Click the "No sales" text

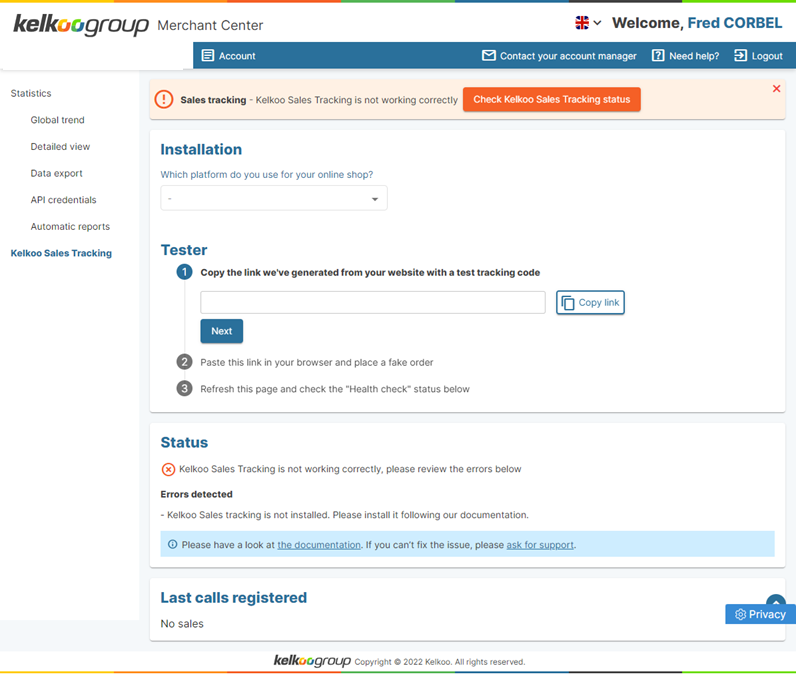tap(182, 624)
